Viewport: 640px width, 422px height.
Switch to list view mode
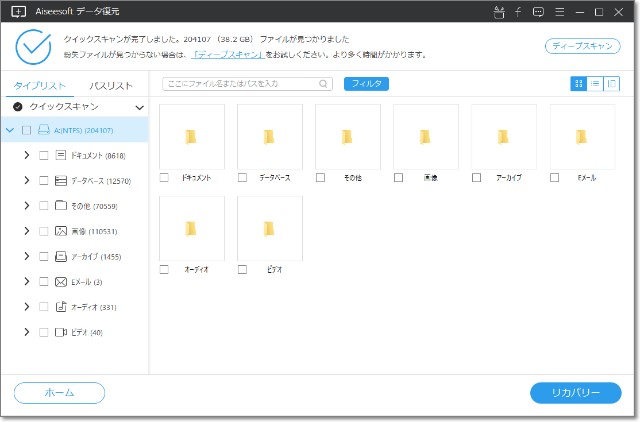pyautogui.click(x=595, y=84)
